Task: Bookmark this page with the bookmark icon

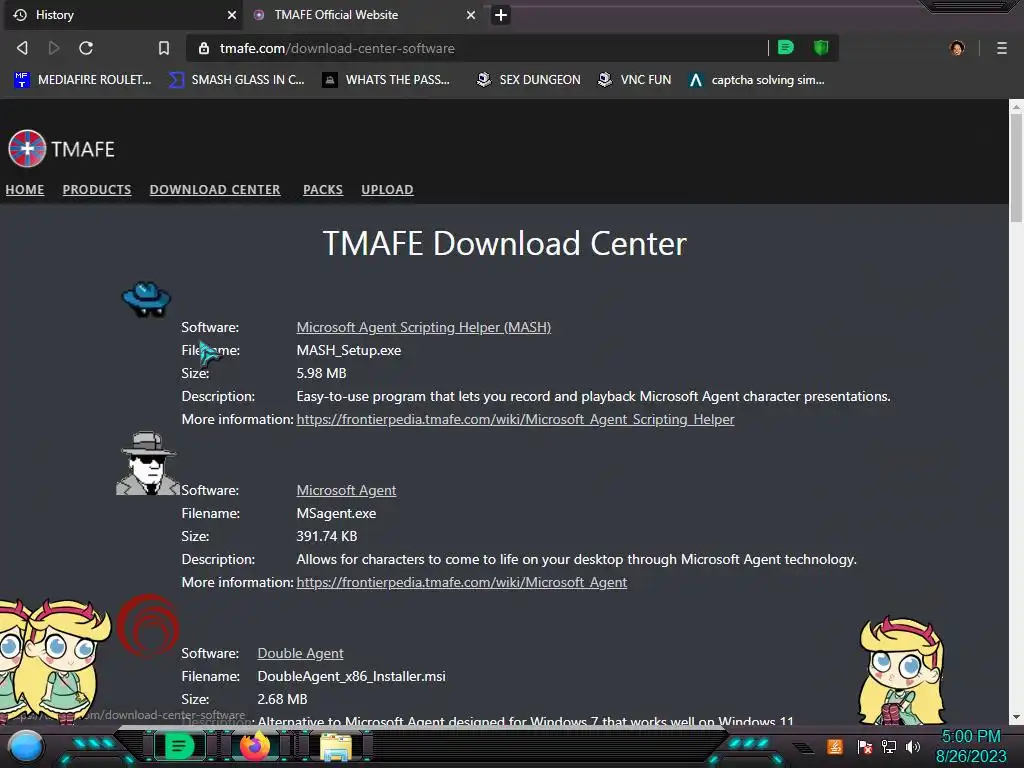Action: pyautogui.click(x=164, y=48)
